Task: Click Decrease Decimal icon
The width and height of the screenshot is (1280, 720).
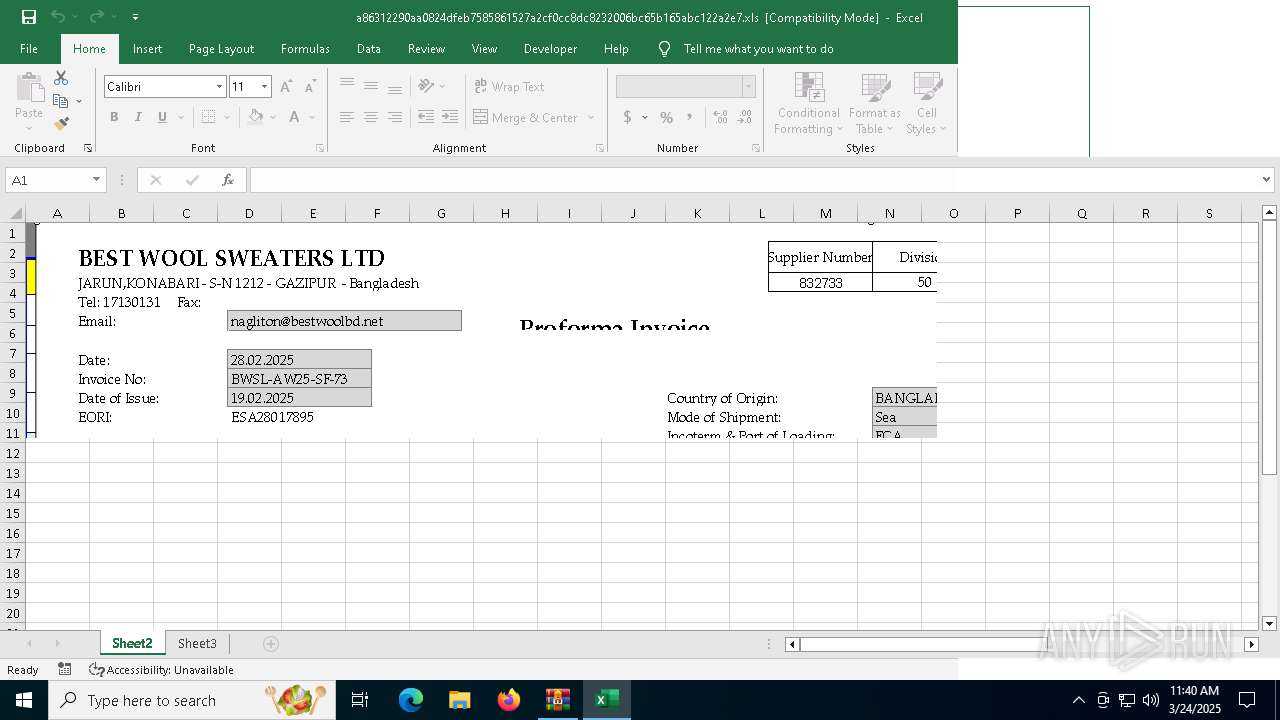Action: pos(745,117)
